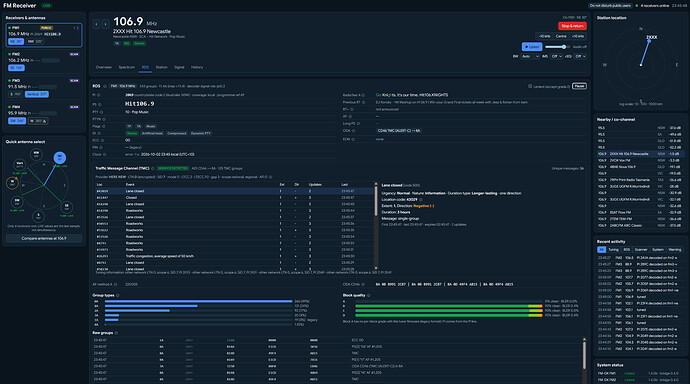Open the cEQ Off dropdown

click(x=580, y=56)
